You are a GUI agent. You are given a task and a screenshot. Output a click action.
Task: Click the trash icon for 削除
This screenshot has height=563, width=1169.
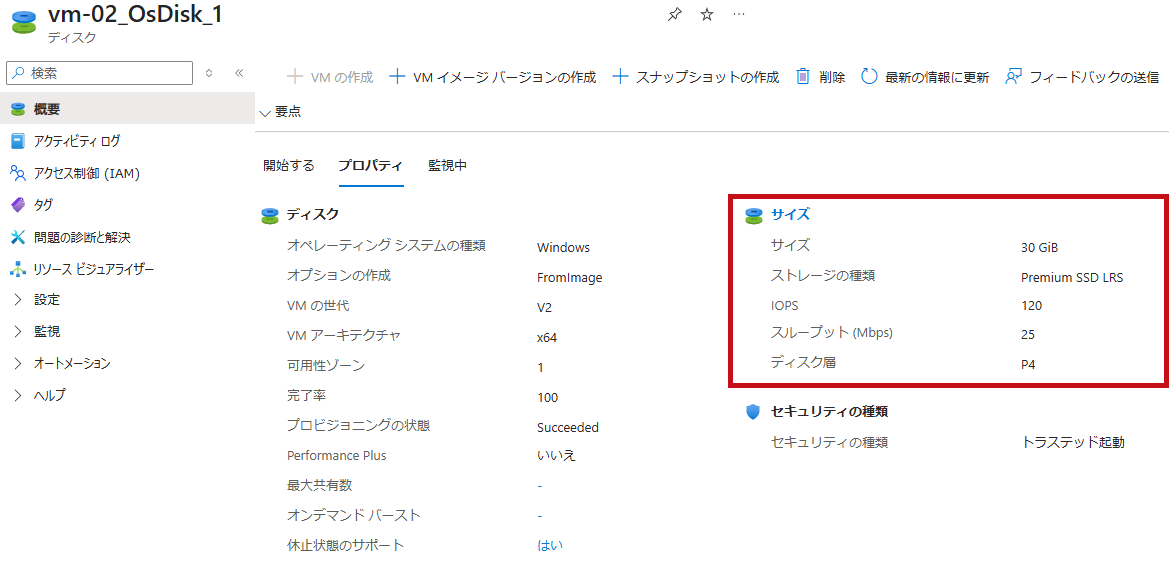pyautogui.click(x=803, y=77)
